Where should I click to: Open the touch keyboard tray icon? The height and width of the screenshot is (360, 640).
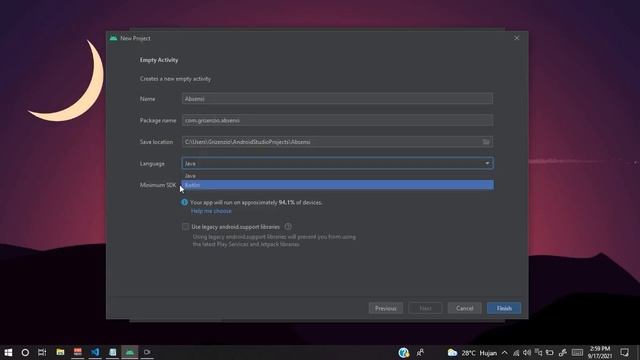(577, 353)
